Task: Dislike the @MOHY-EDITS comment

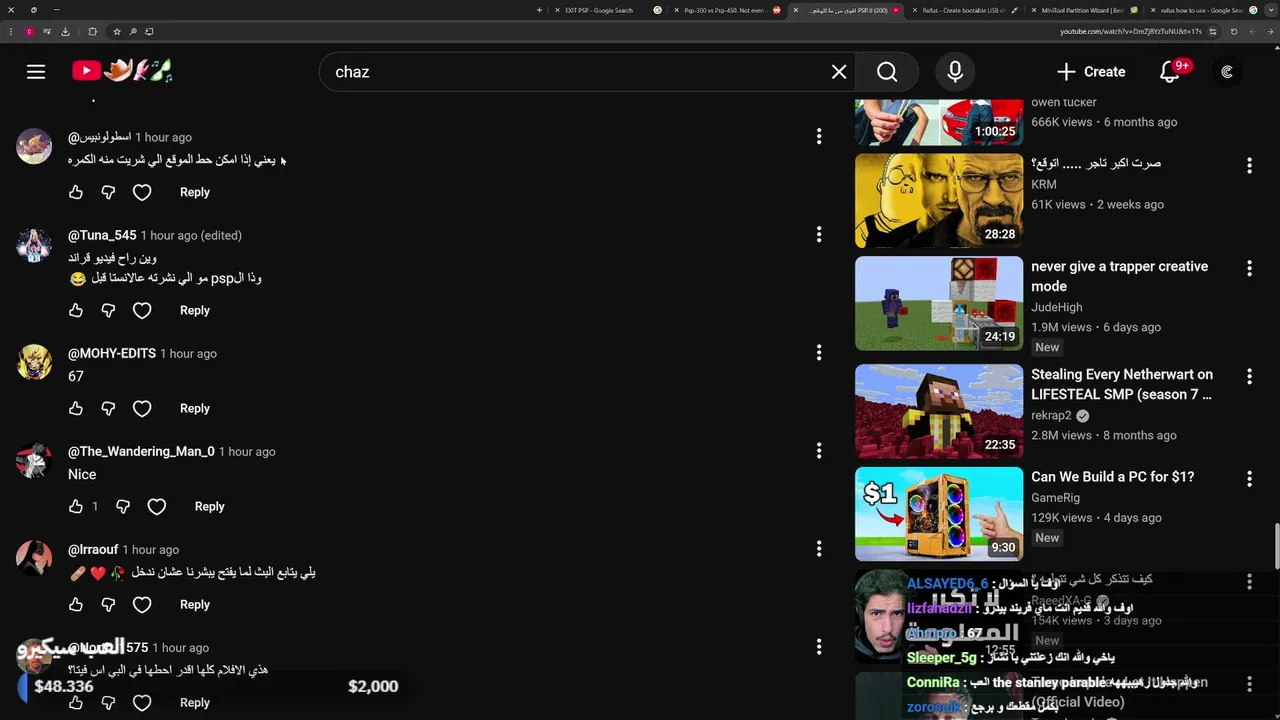Action: (x=108, y=408)
